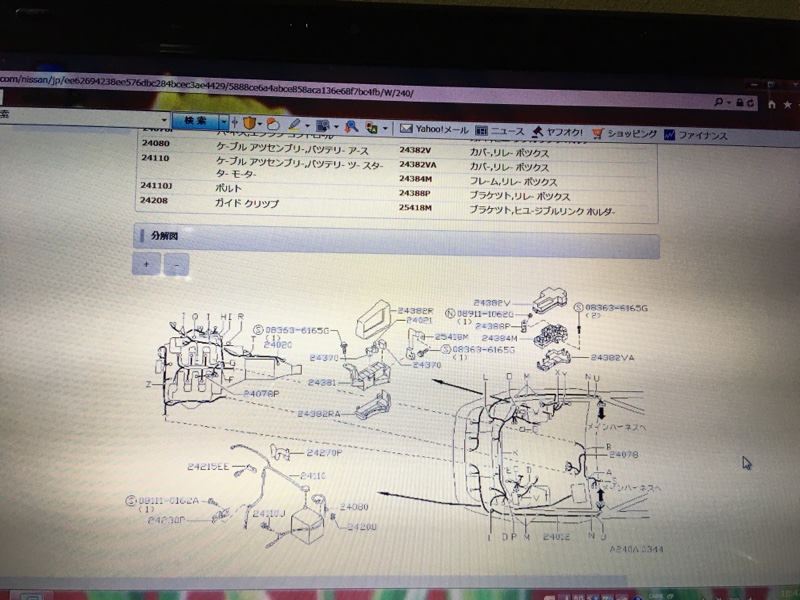The height and width of the screenshot is (600, 800).
Task: Click ブラケツト,リレー ボツクス part name
Action: [519, 196]
